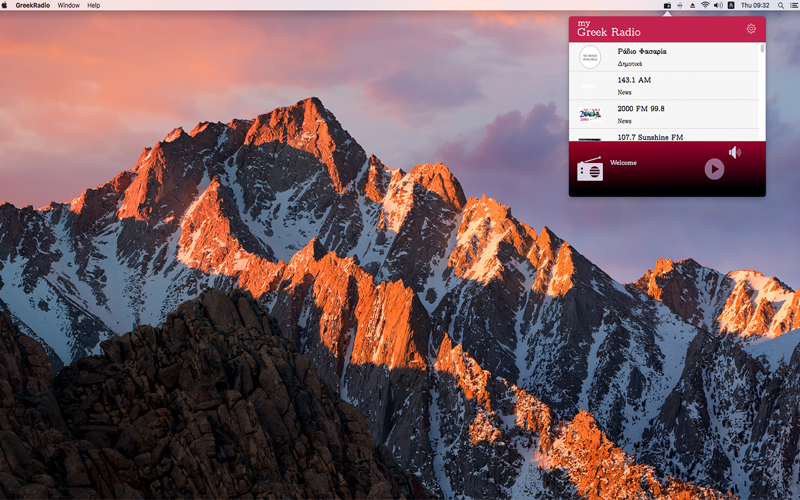Open the Notification Center icon
Screen dimensions: 800x500
coord(794,5)
